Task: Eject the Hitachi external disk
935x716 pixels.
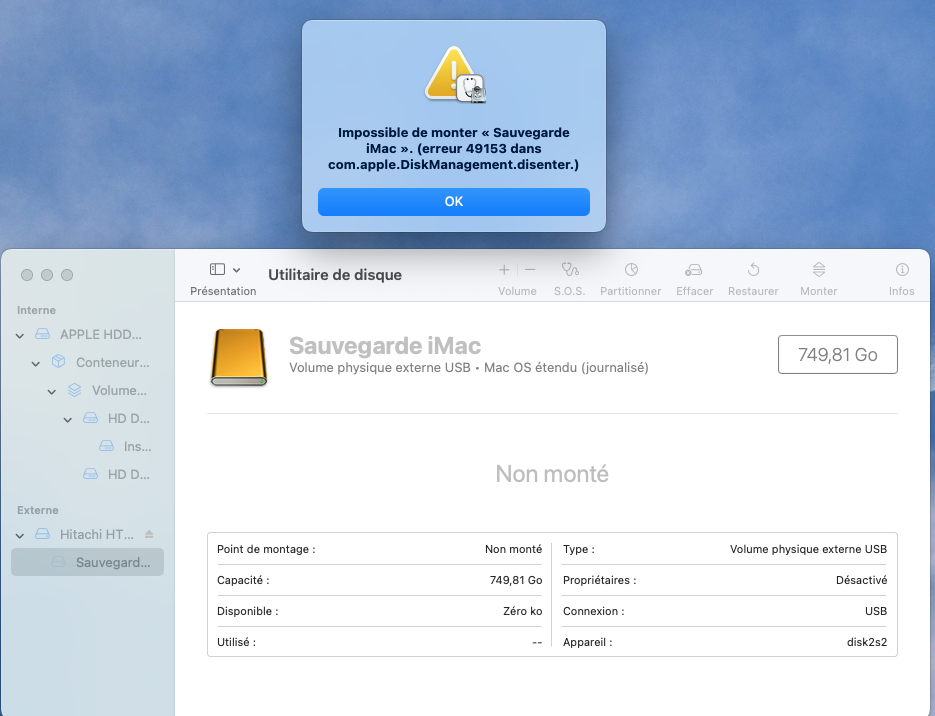Action: (x=150, y=534)
